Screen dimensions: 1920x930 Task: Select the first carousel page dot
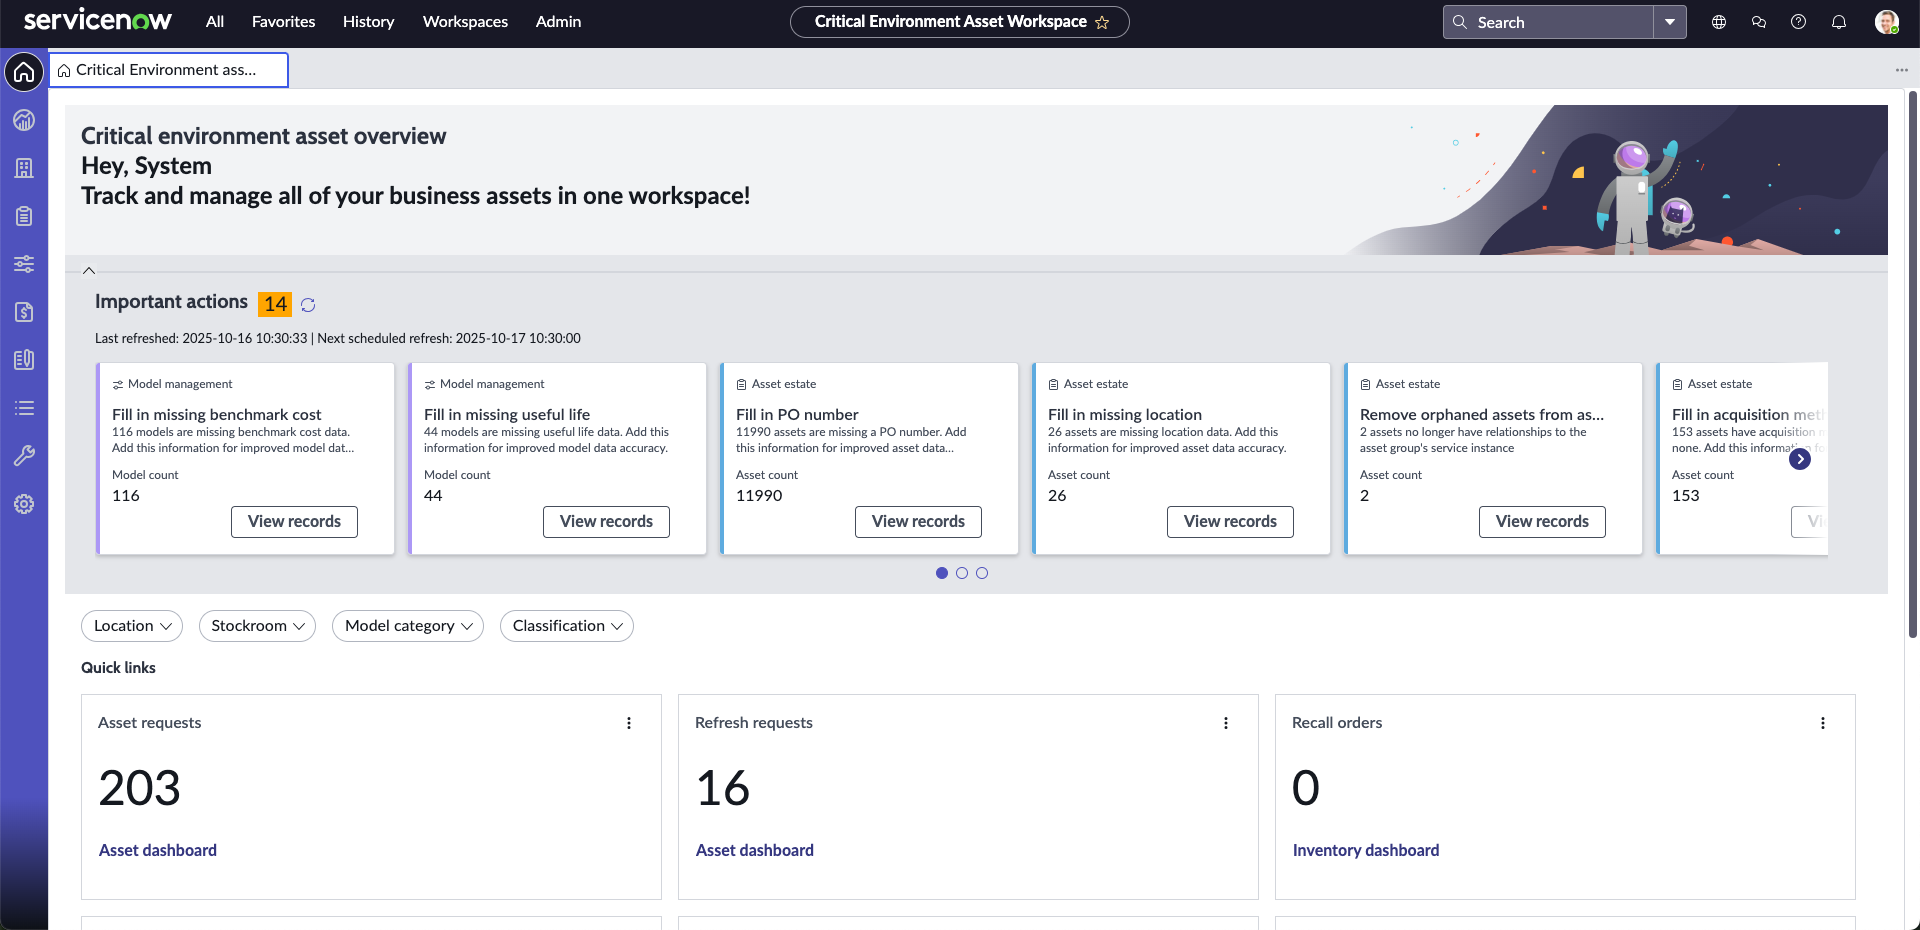pyautogui.click(x=942, y=573)
